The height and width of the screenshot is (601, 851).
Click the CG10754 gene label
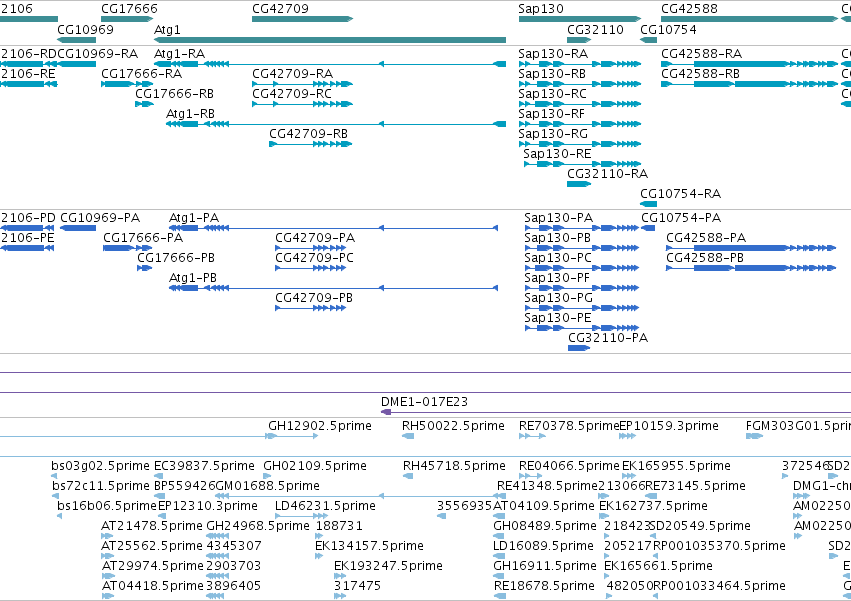point(668,29)
